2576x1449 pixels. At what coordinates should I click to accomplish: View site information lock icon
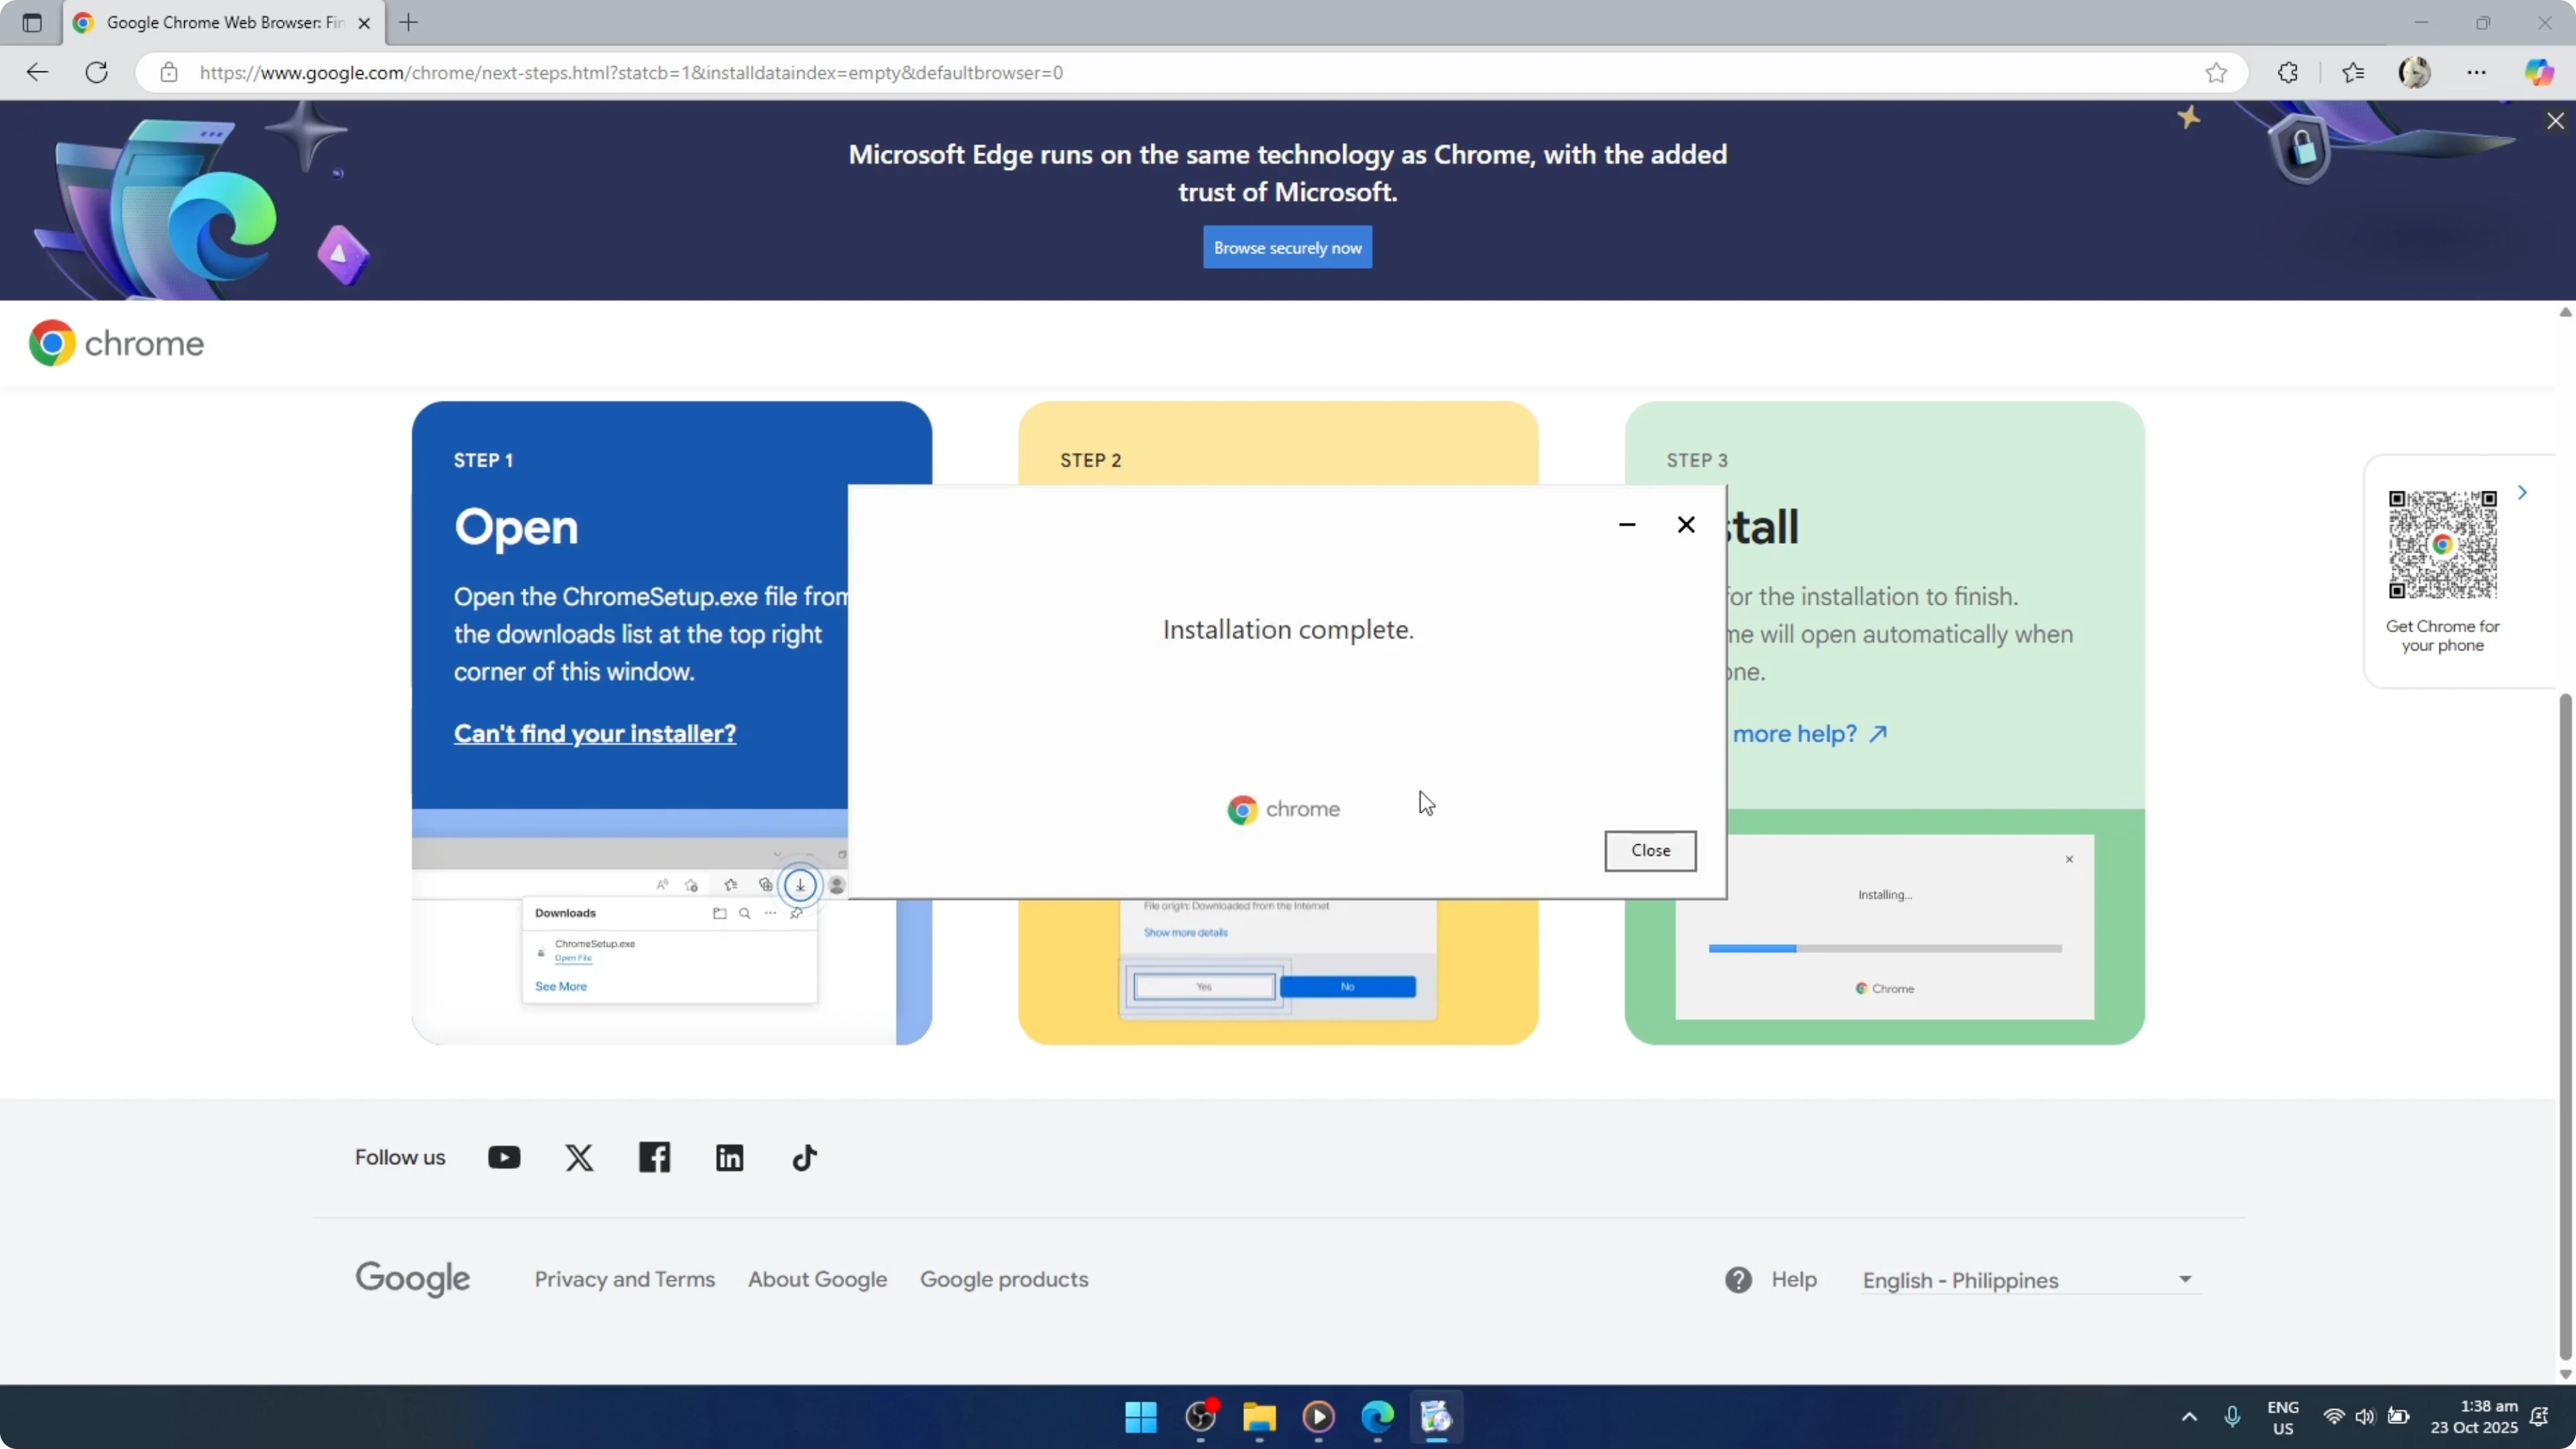169,72
